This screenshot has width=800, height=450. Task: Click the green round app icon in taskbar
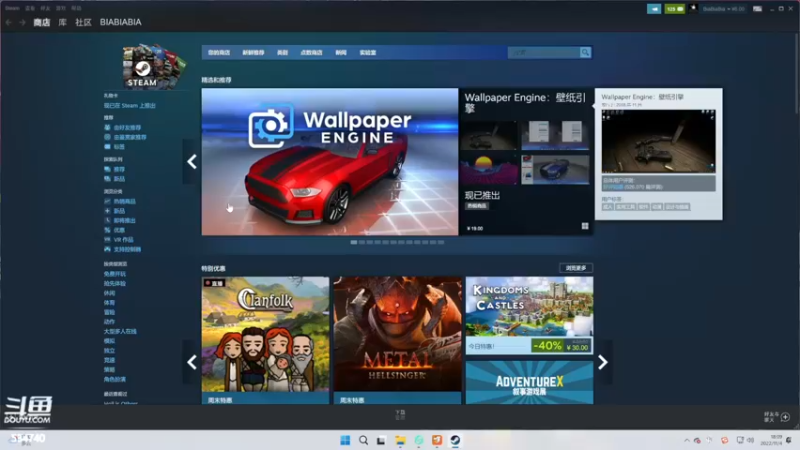[x=418, y=440]
